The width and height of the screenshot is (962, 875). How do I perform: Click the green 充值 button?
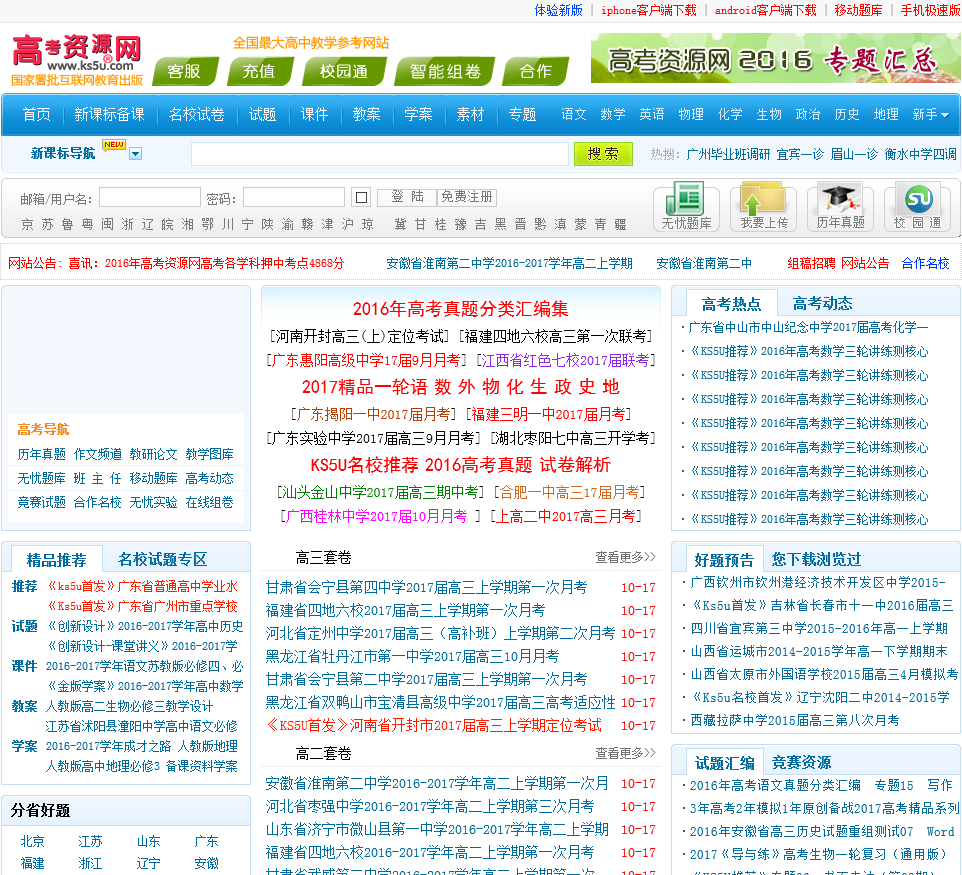point(259,71)
